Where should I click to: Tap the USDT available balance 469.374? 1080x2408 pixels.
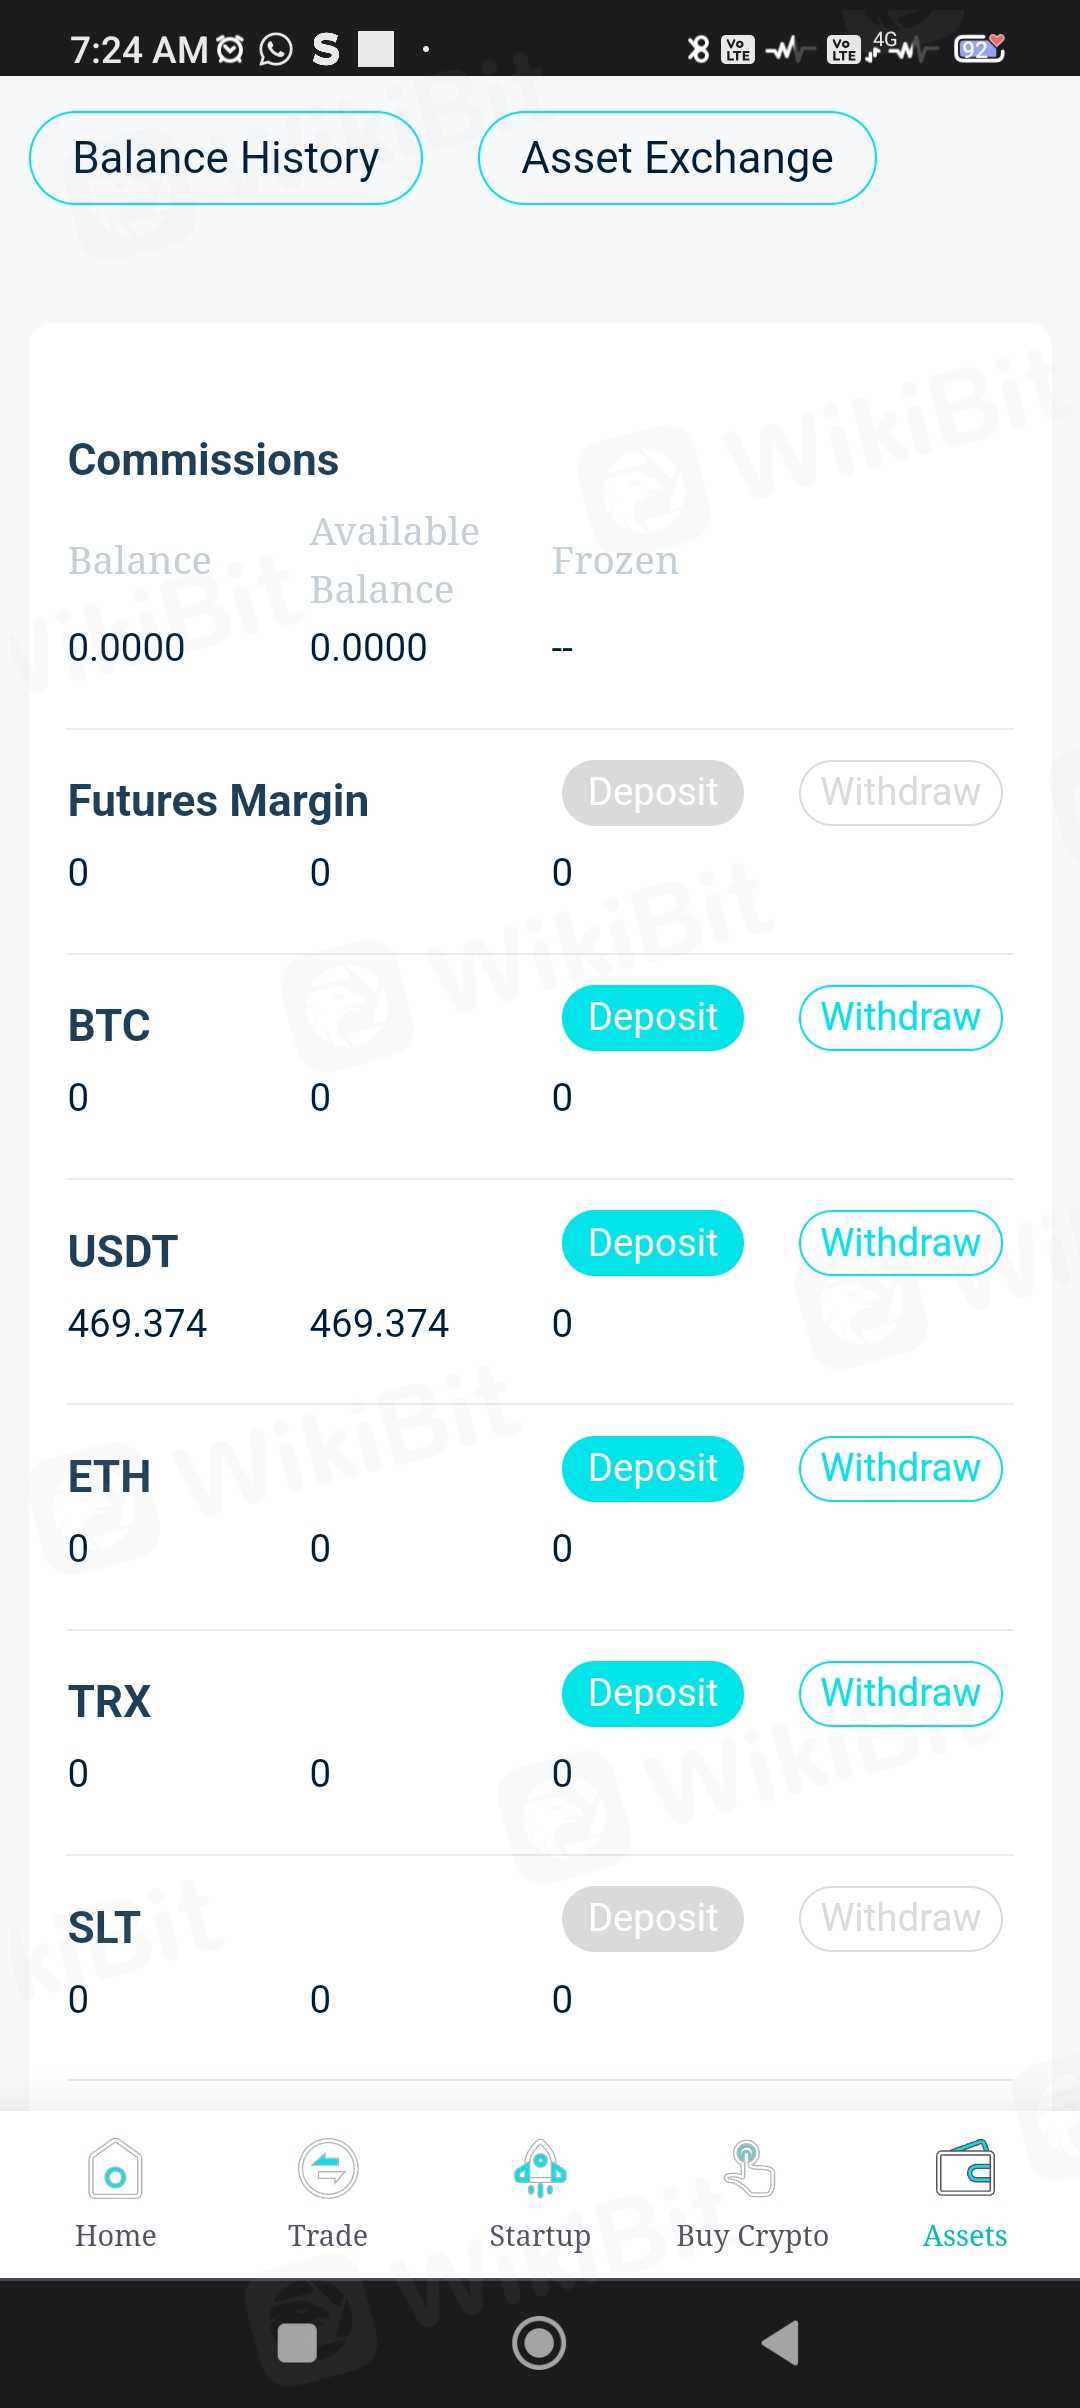[x=379, y=1324]
